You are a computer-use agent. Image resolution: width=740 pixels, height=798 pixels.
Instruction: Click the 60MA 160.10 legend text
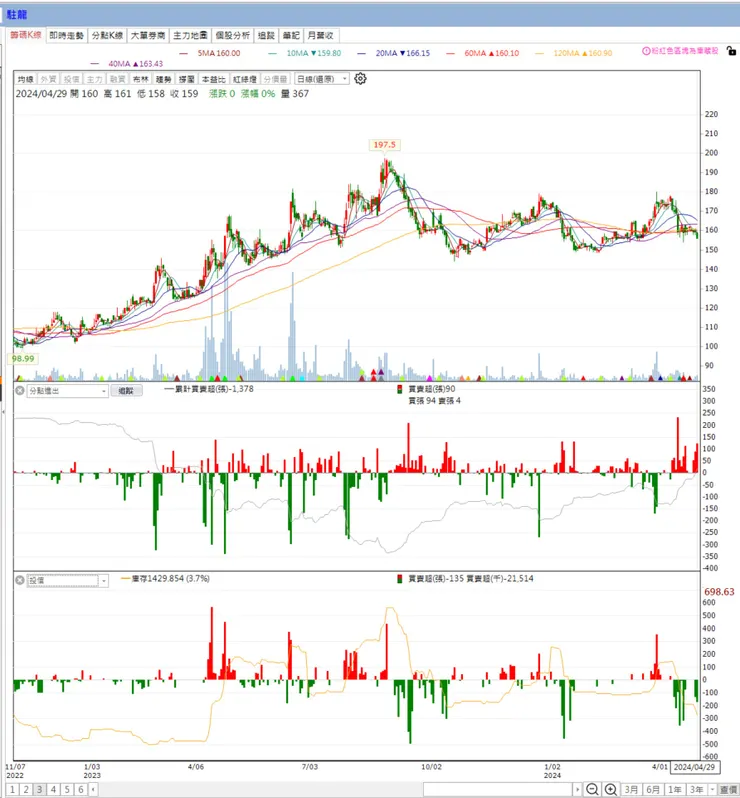[x=492, y=53]
